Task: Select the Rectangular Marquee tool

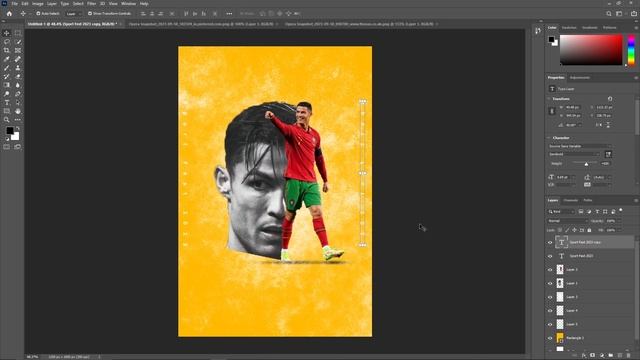Action: point(18,33)
